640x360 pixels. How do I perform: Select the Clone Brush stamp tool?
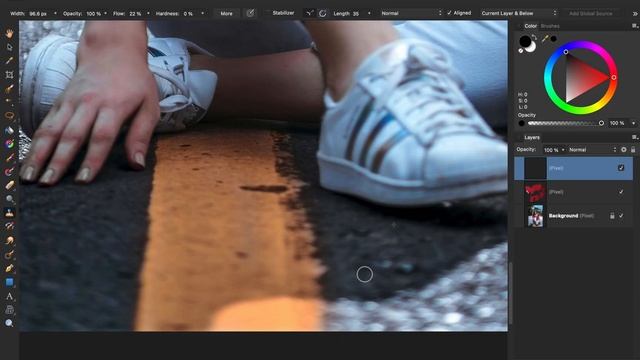pos(9,213)
